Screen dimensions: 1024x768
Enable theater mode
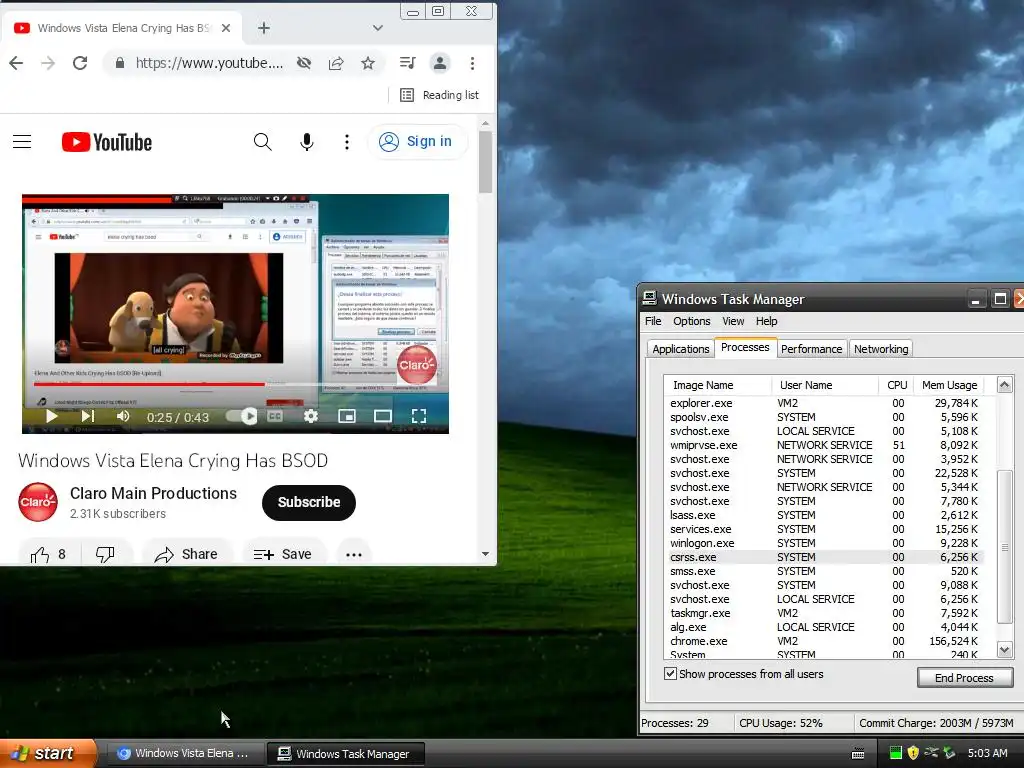[x=383, y=416]
